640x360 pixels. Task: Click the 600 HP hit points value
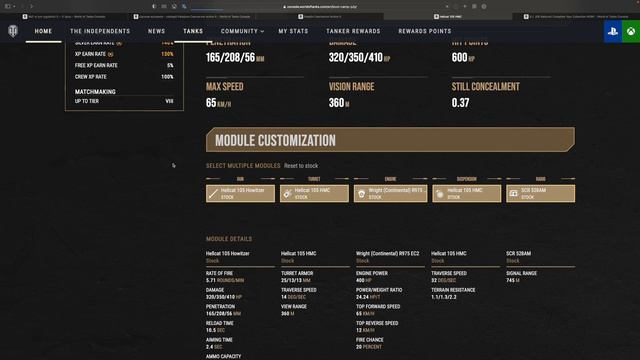(x=463, y=58)
